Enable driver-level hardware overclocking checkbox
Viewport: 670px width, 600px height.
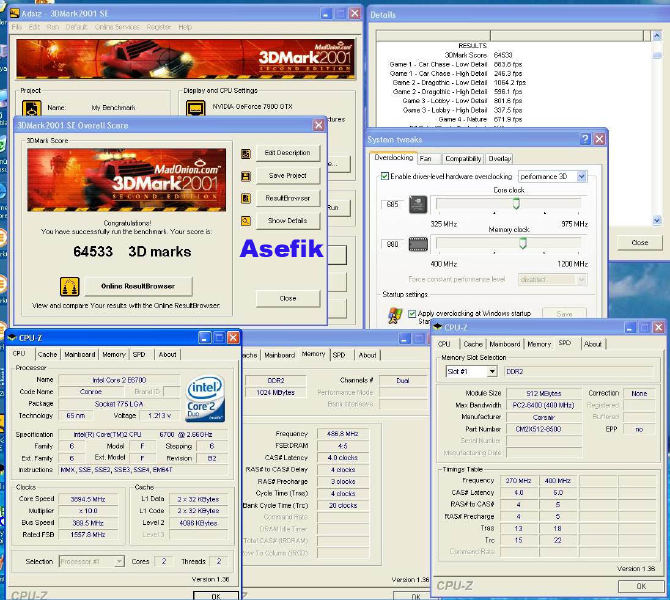(x=385, y=176)
